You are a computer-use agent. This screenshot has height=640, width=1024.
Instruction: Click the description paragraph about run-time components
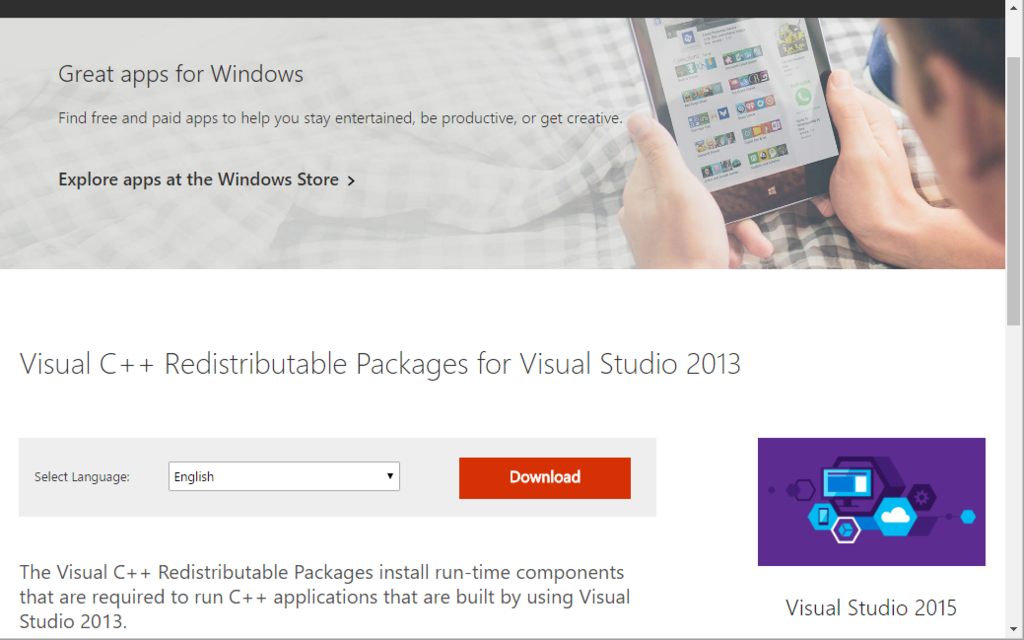325,596
